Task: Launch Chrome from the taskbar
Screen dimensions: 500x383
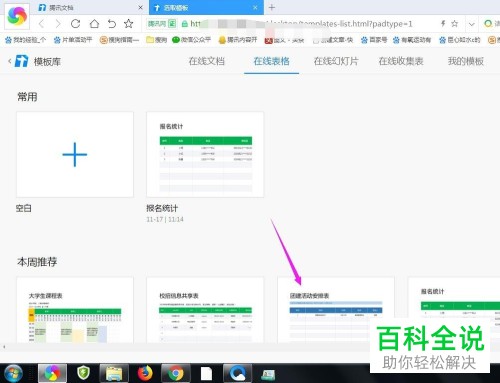Action: (x=176, y=373)
